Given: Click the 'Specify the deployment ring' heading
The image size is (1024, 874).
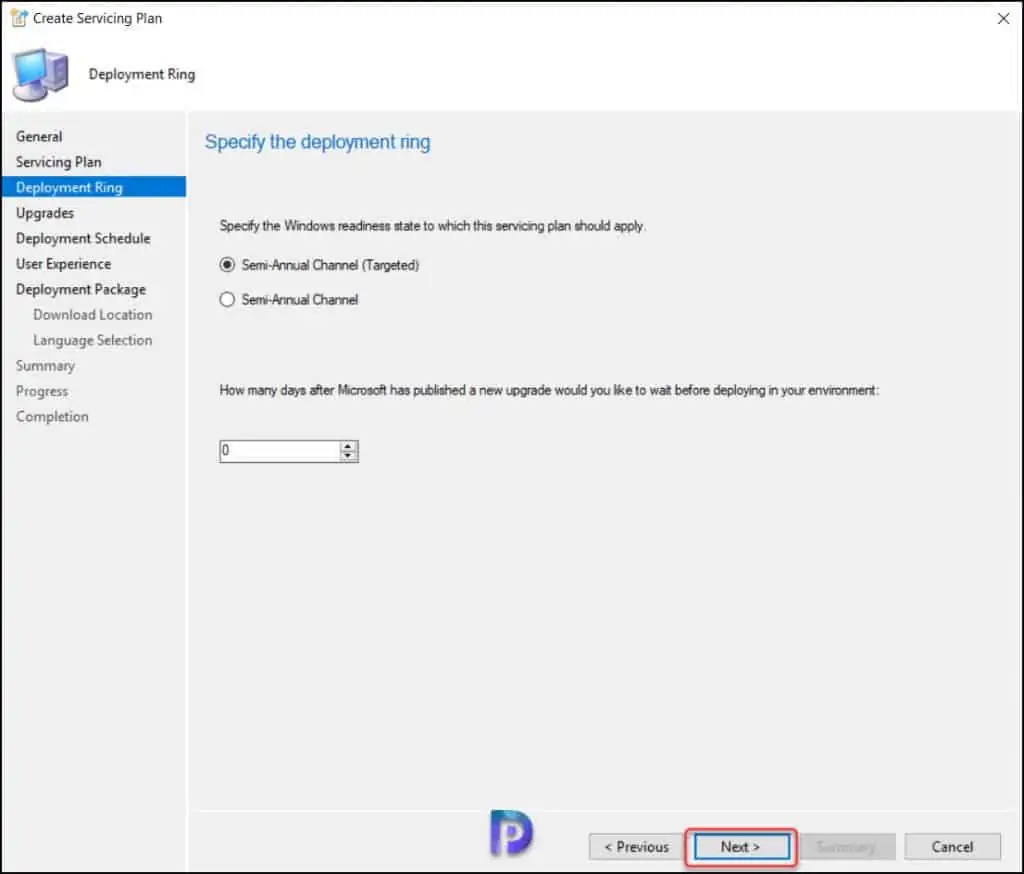Looking at the screenshot, I should [x=317, y=142].
